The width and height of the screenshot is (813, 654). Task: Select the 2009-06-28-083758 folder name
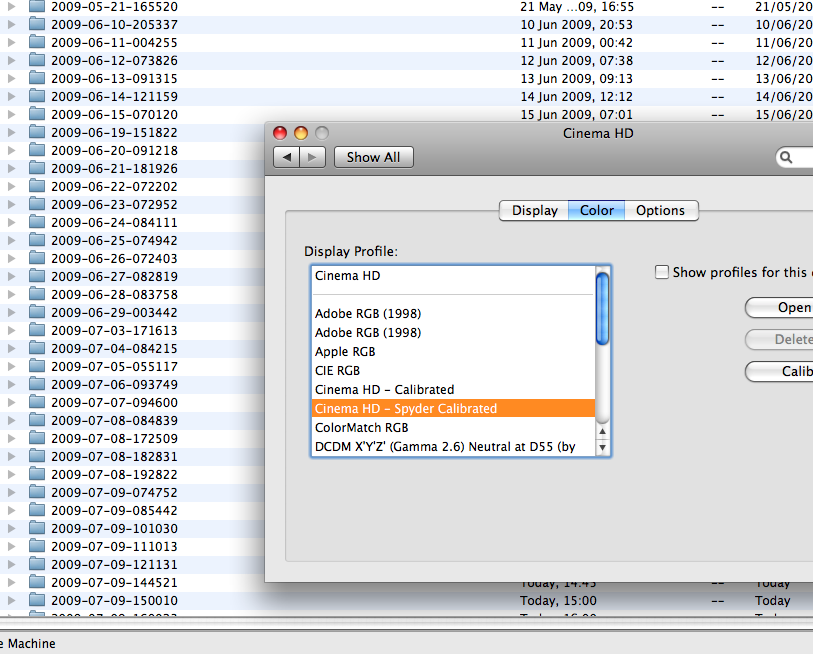(x=114, y=295)
